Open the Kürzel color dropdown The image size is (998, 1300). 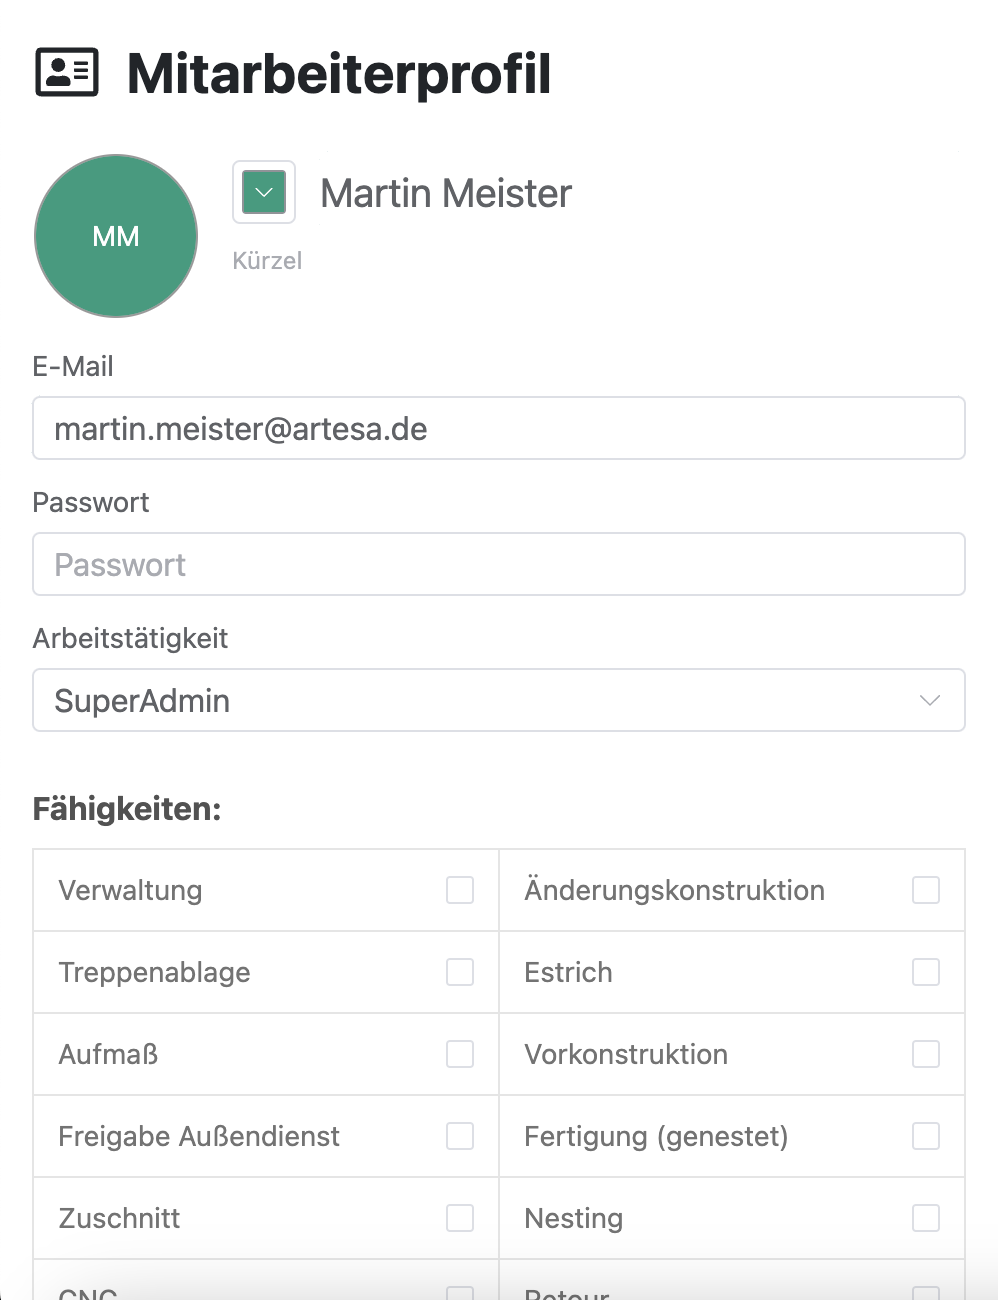[x=263, y=192]
